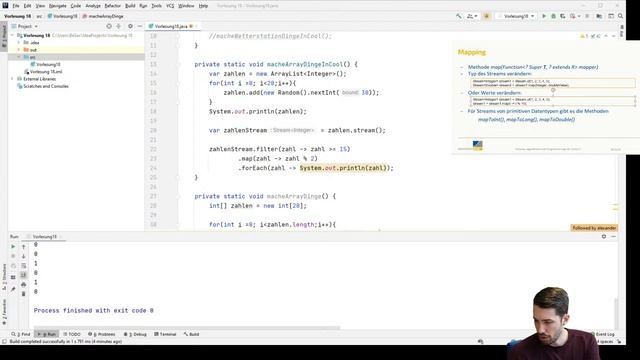Open Project panel settings gear
This screenshot has height=360, width=640.
point(130,26)
